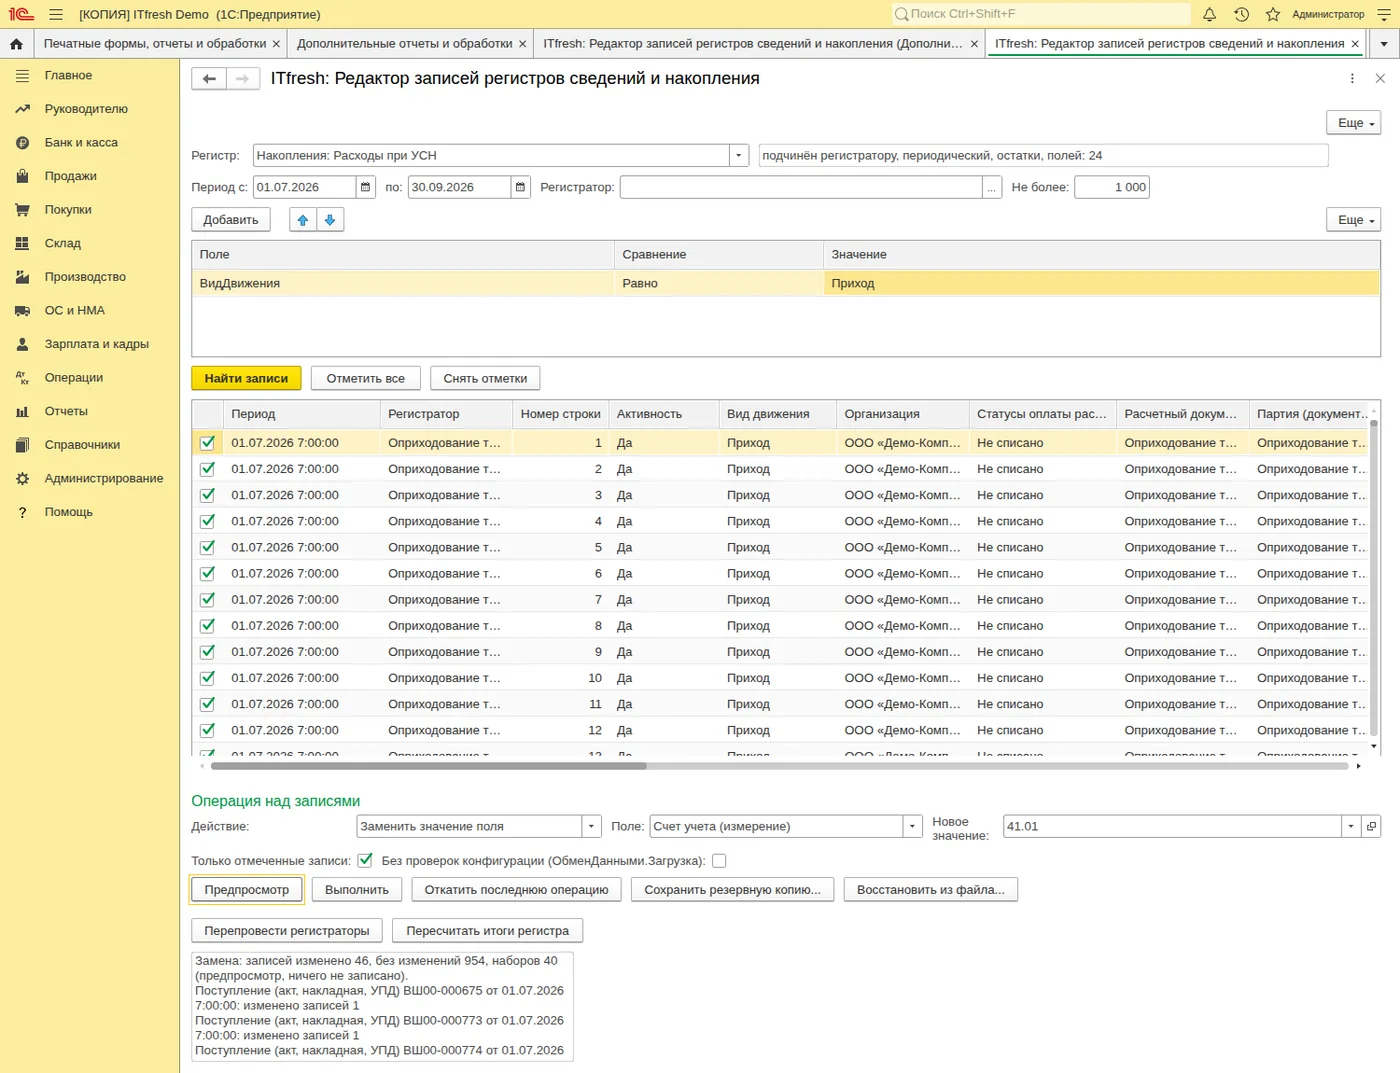Viewport: 1400px width, 1073px height.
Task: Open the Продажи menu section
Action: (x=70, y=176)
